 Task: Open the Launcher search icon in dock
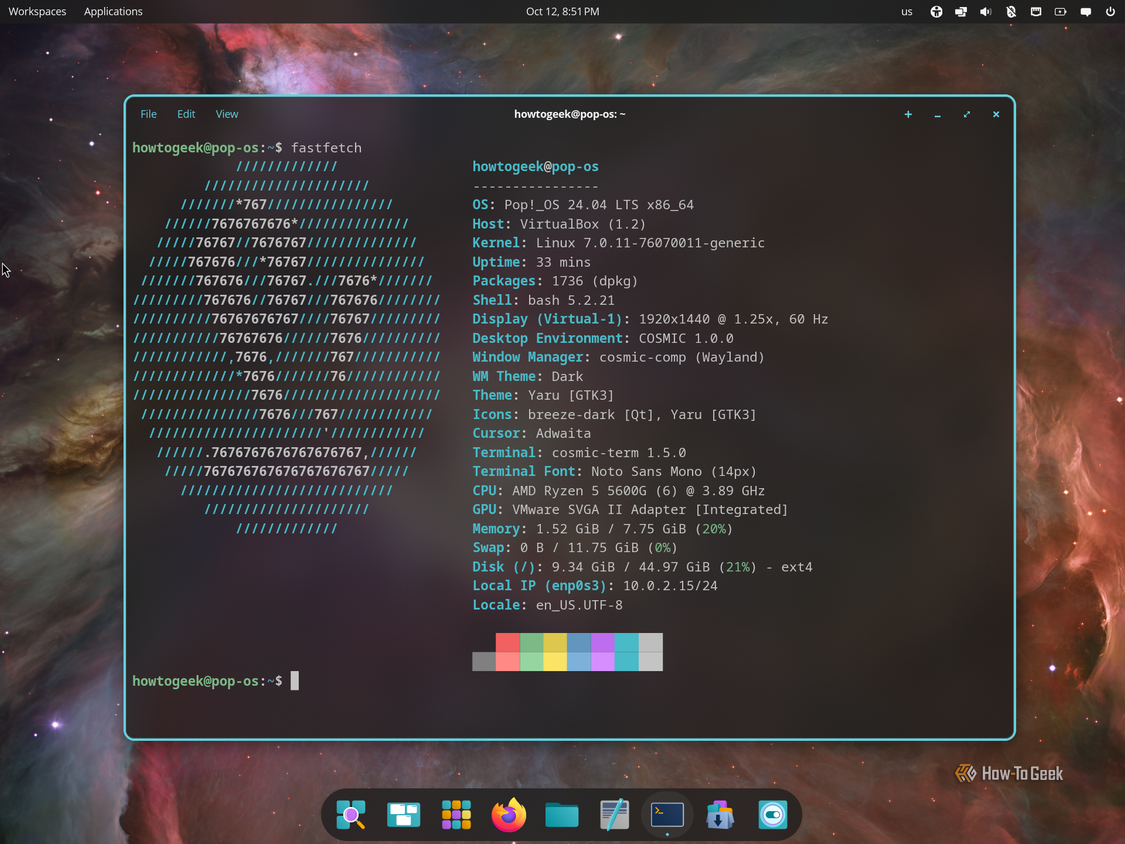click(351, 815)
